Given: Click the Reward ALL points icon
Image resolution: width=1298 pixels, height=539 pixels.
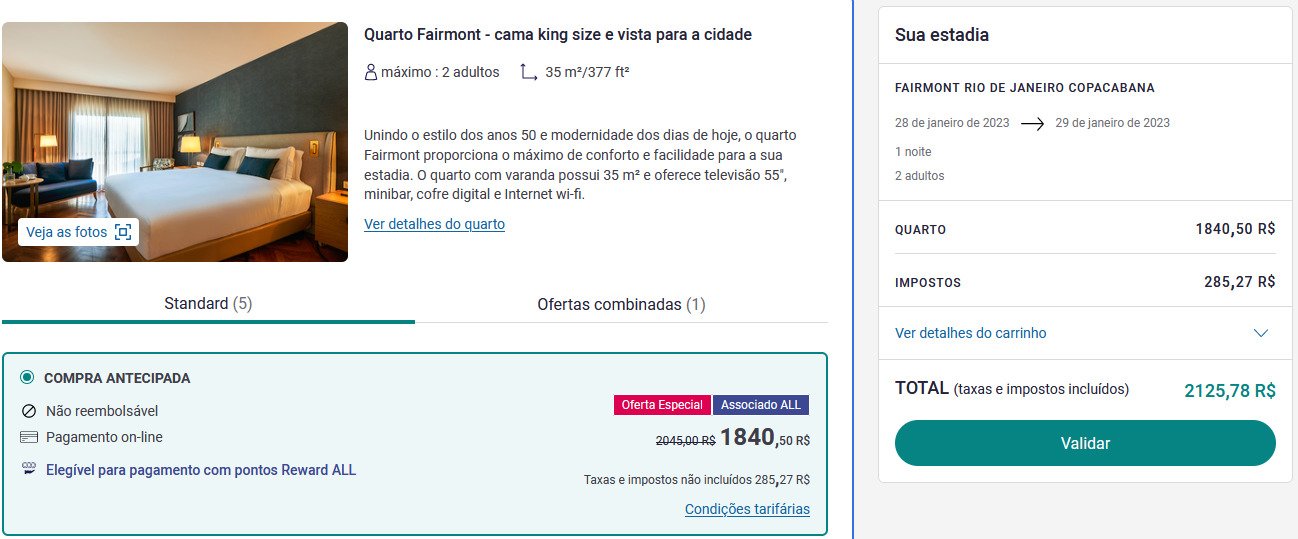Looking at the screenshot, I should pos(29,469).
